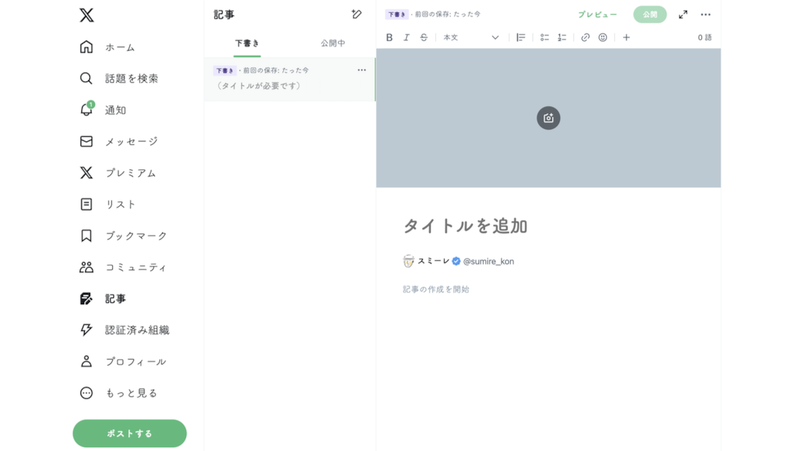Open もっと見る more menu
Image resolution: width=800 pixels, height=451 pixels.
[x=118, y=393]
